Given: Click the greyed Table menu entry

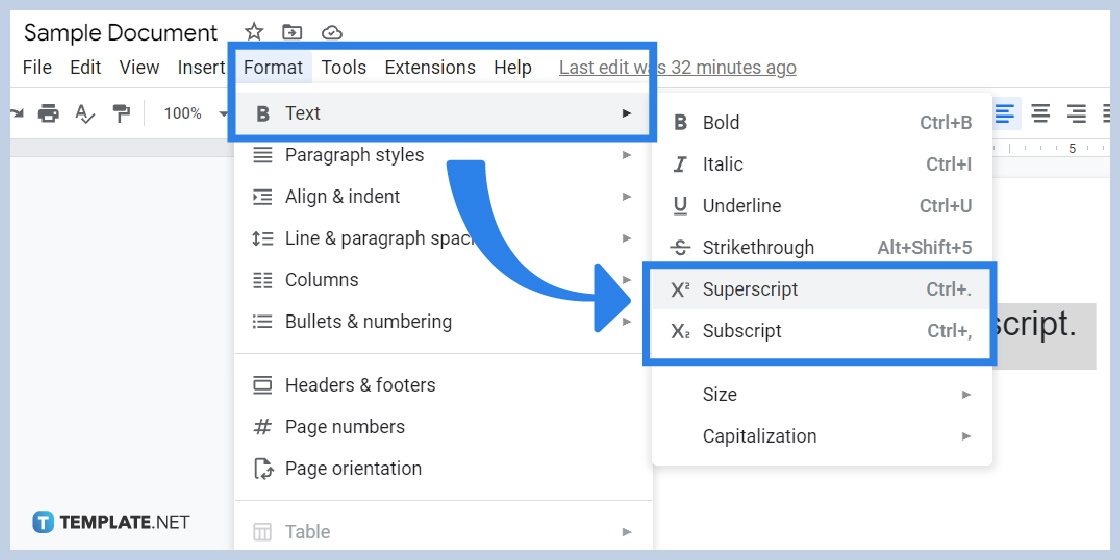Looking at the screenshot, I should click(x=443, y=531).
